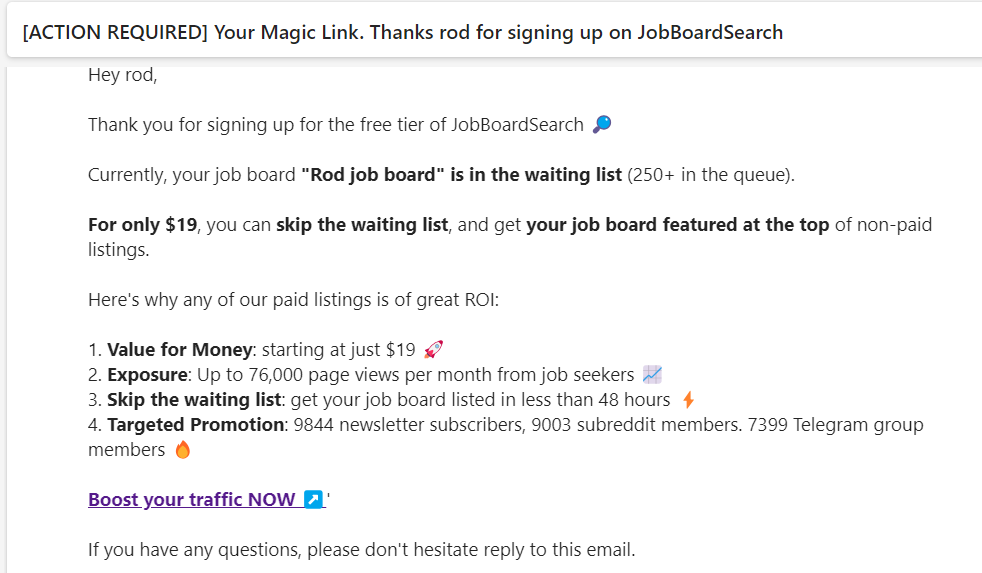The image size is (982, 573).
Task: Click the fire emoji after "members"
Action: tap(182, 450)
